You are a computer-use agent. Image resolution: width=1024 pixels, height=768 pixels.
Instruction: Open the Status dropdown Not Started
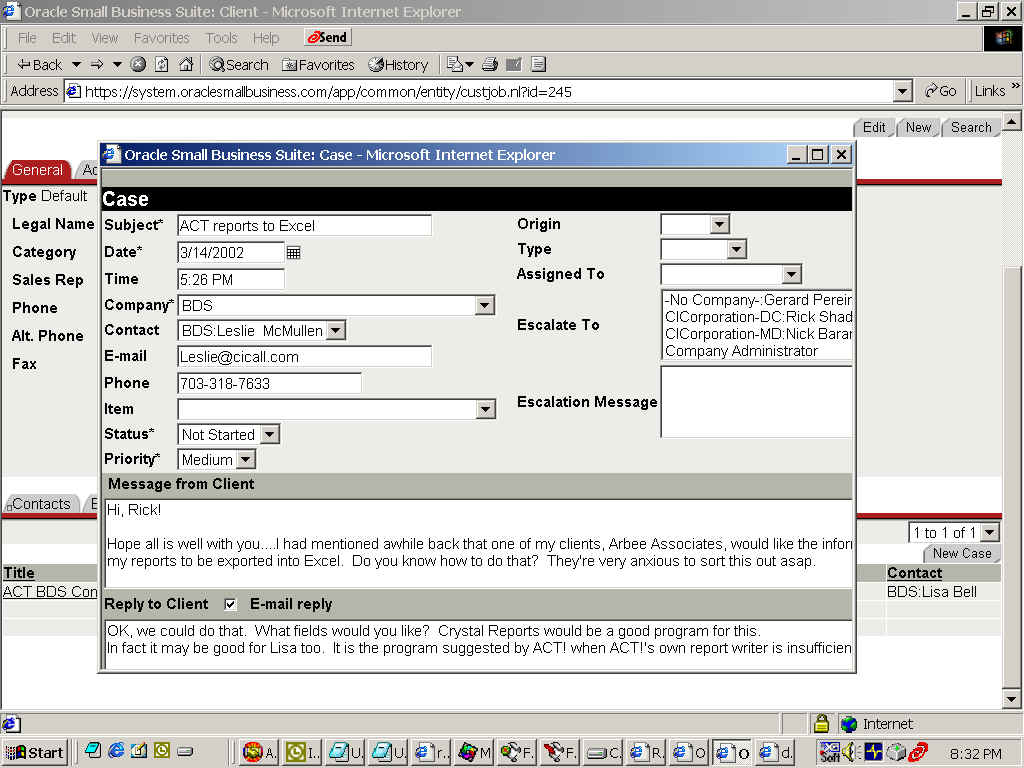tap(269, 435)
